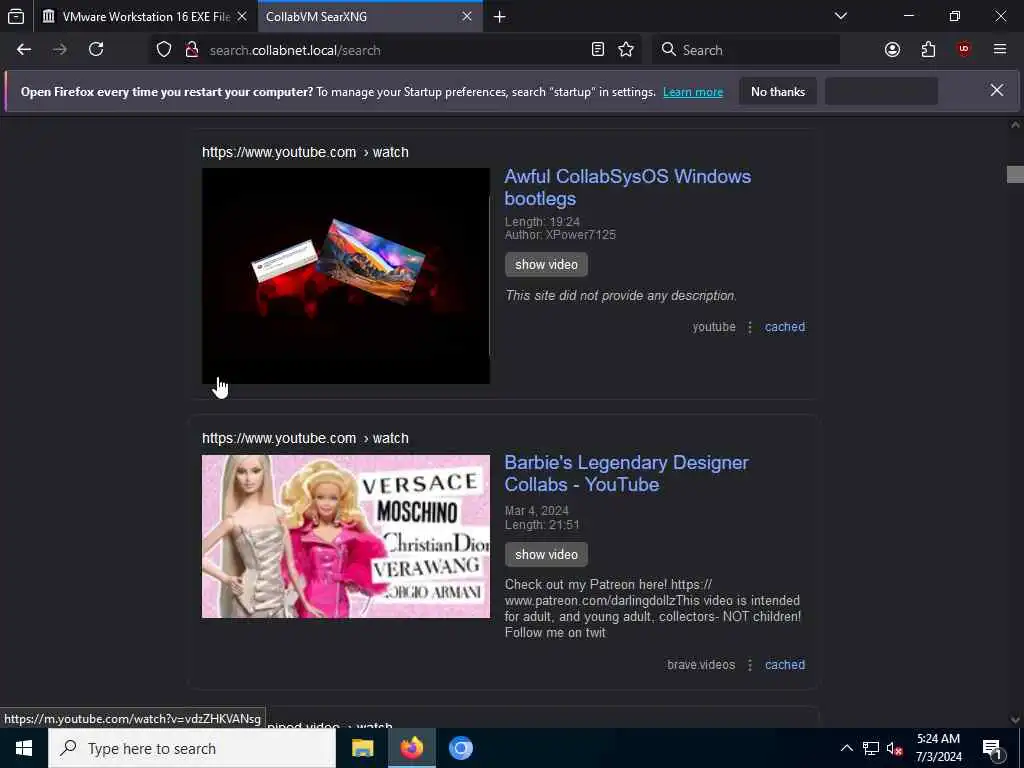
Task: Open the network status tray icon
Action: click(x=871, y=748)
